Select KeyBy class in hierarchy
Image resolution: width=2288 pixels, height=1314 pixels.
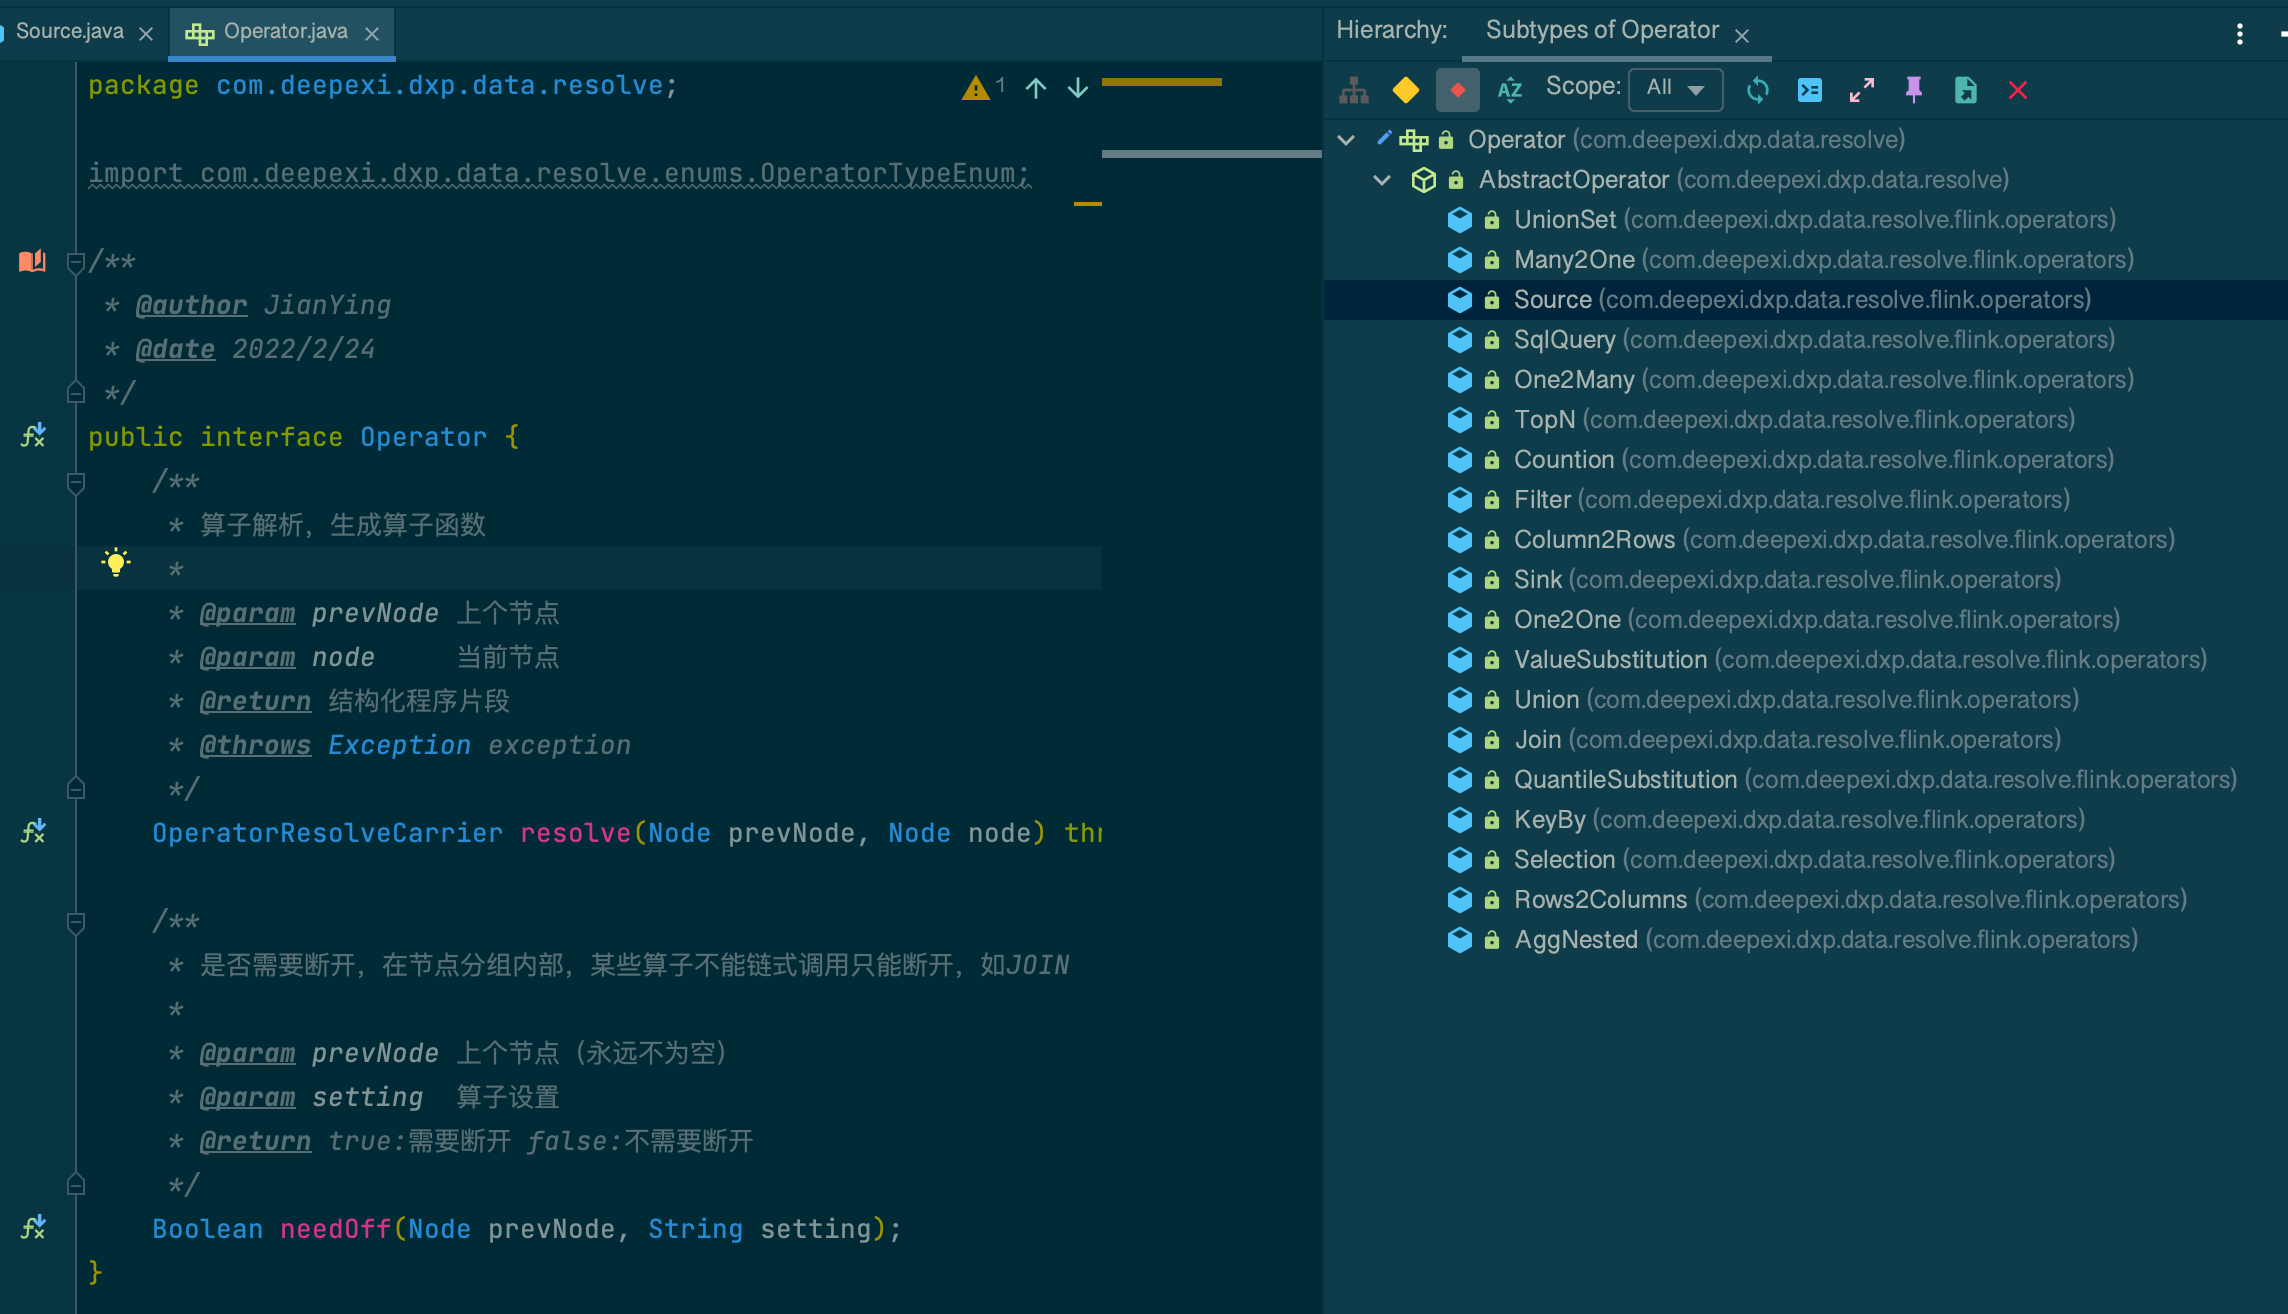pyautogui.click(x=1799, y=819)
